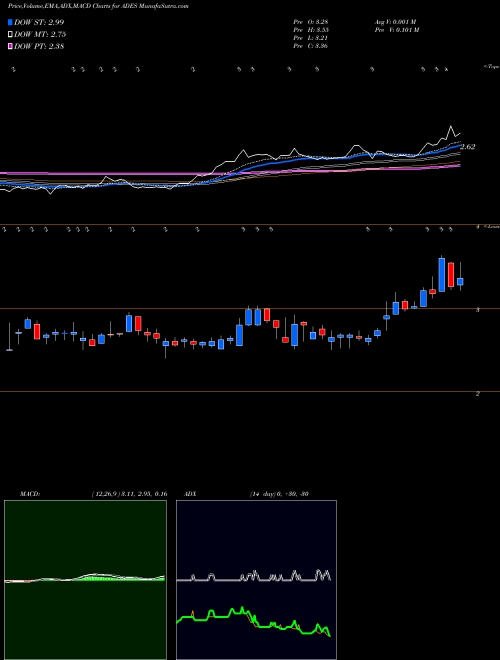
Task: Click the ADX parameters '(14 day) 0, +30, -30'
Action: click(x=279, y=494)
